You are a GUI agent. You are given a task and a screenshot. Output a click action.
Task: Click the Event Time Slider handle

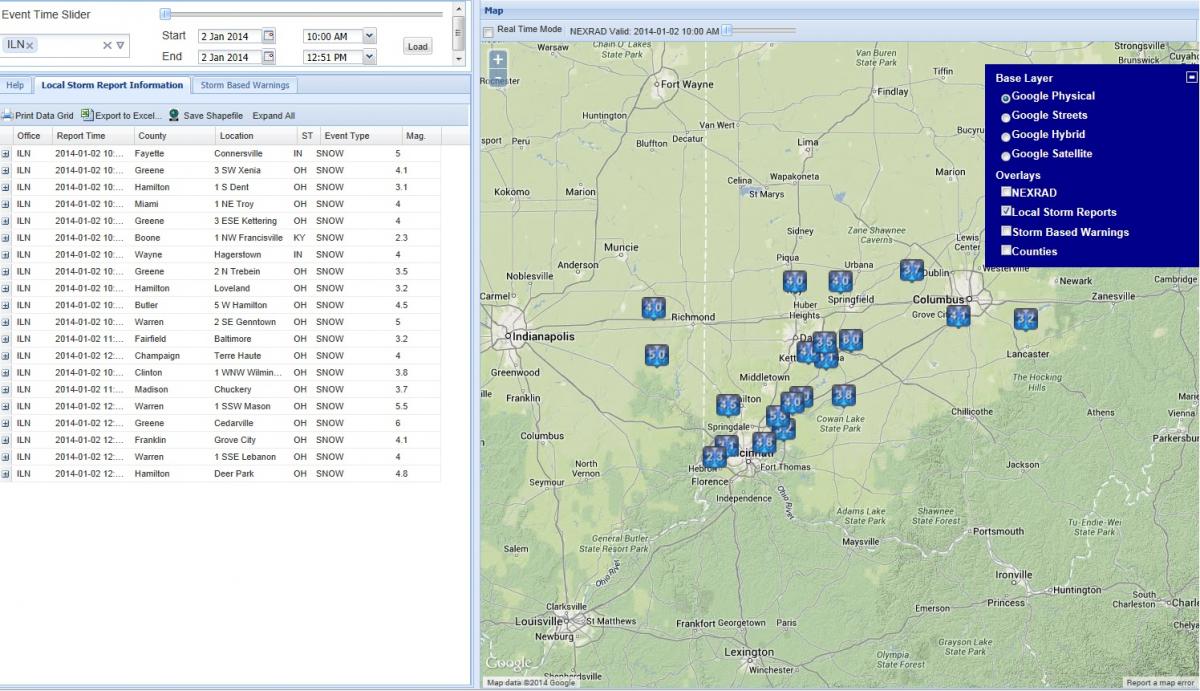point(165,14)
